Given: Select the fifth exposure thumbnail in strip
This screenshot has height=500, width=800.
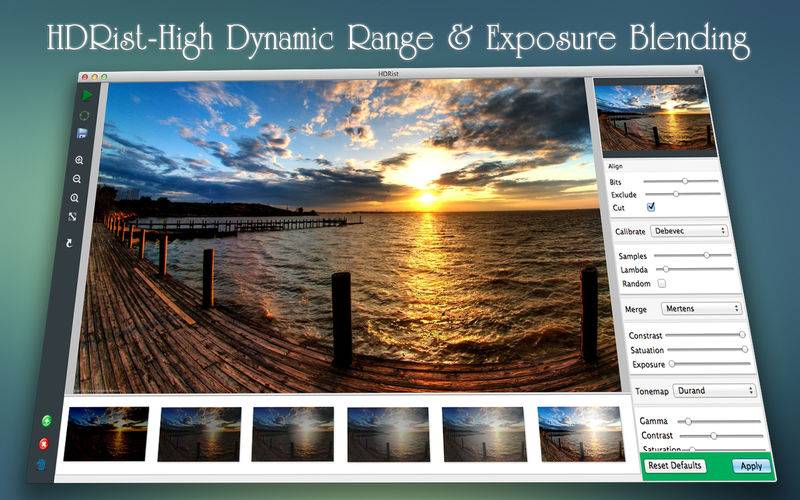Looking at the screenshot, I should [484, 435].
